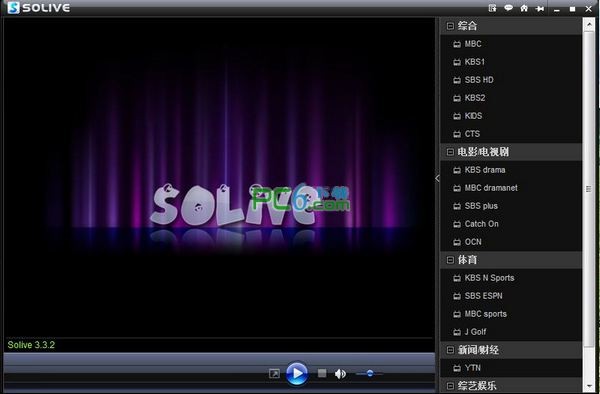Viewport: 600px width, 394px height.
Task: Click the TV icon beside KBS2
Action: pos(457,98)
